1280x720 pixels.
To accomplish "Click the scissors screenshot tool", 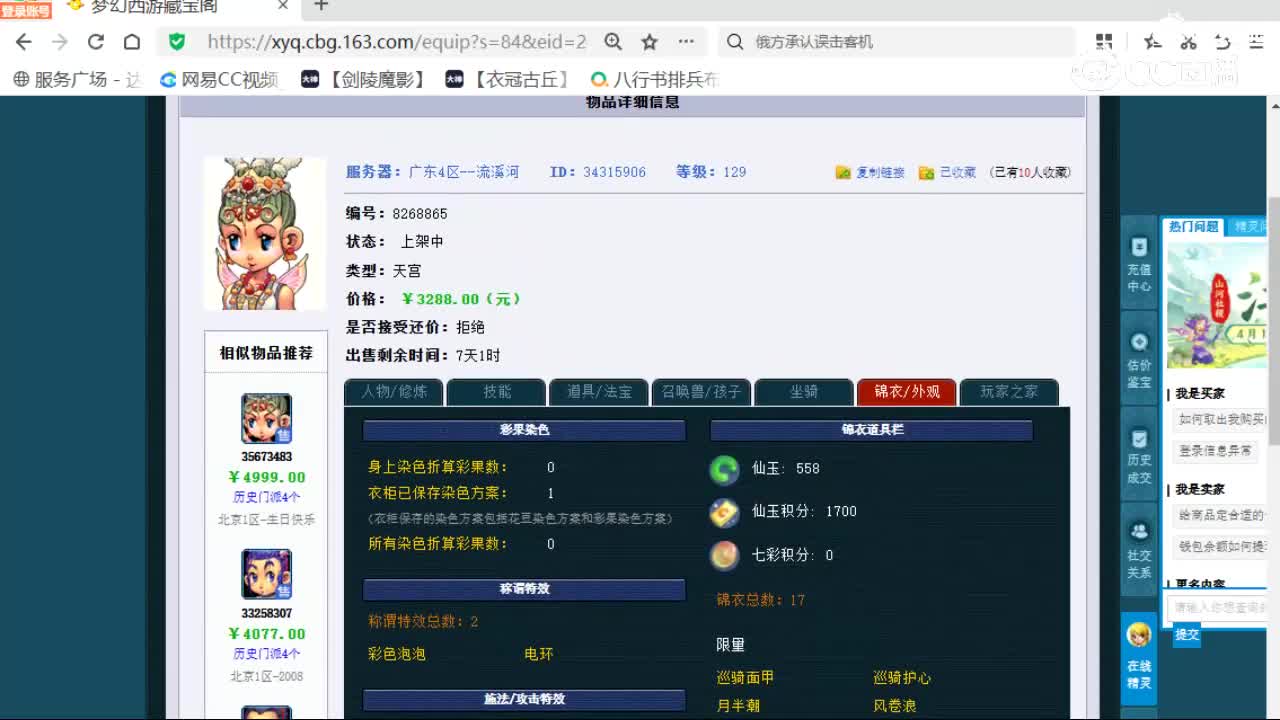I will point(1188,42).
